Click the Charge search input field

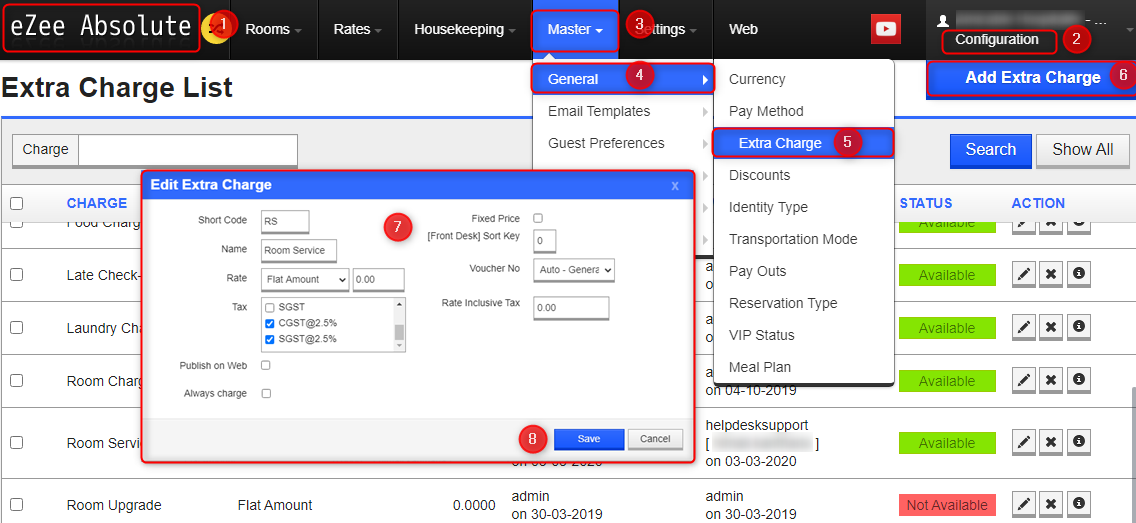pos(188,151)
